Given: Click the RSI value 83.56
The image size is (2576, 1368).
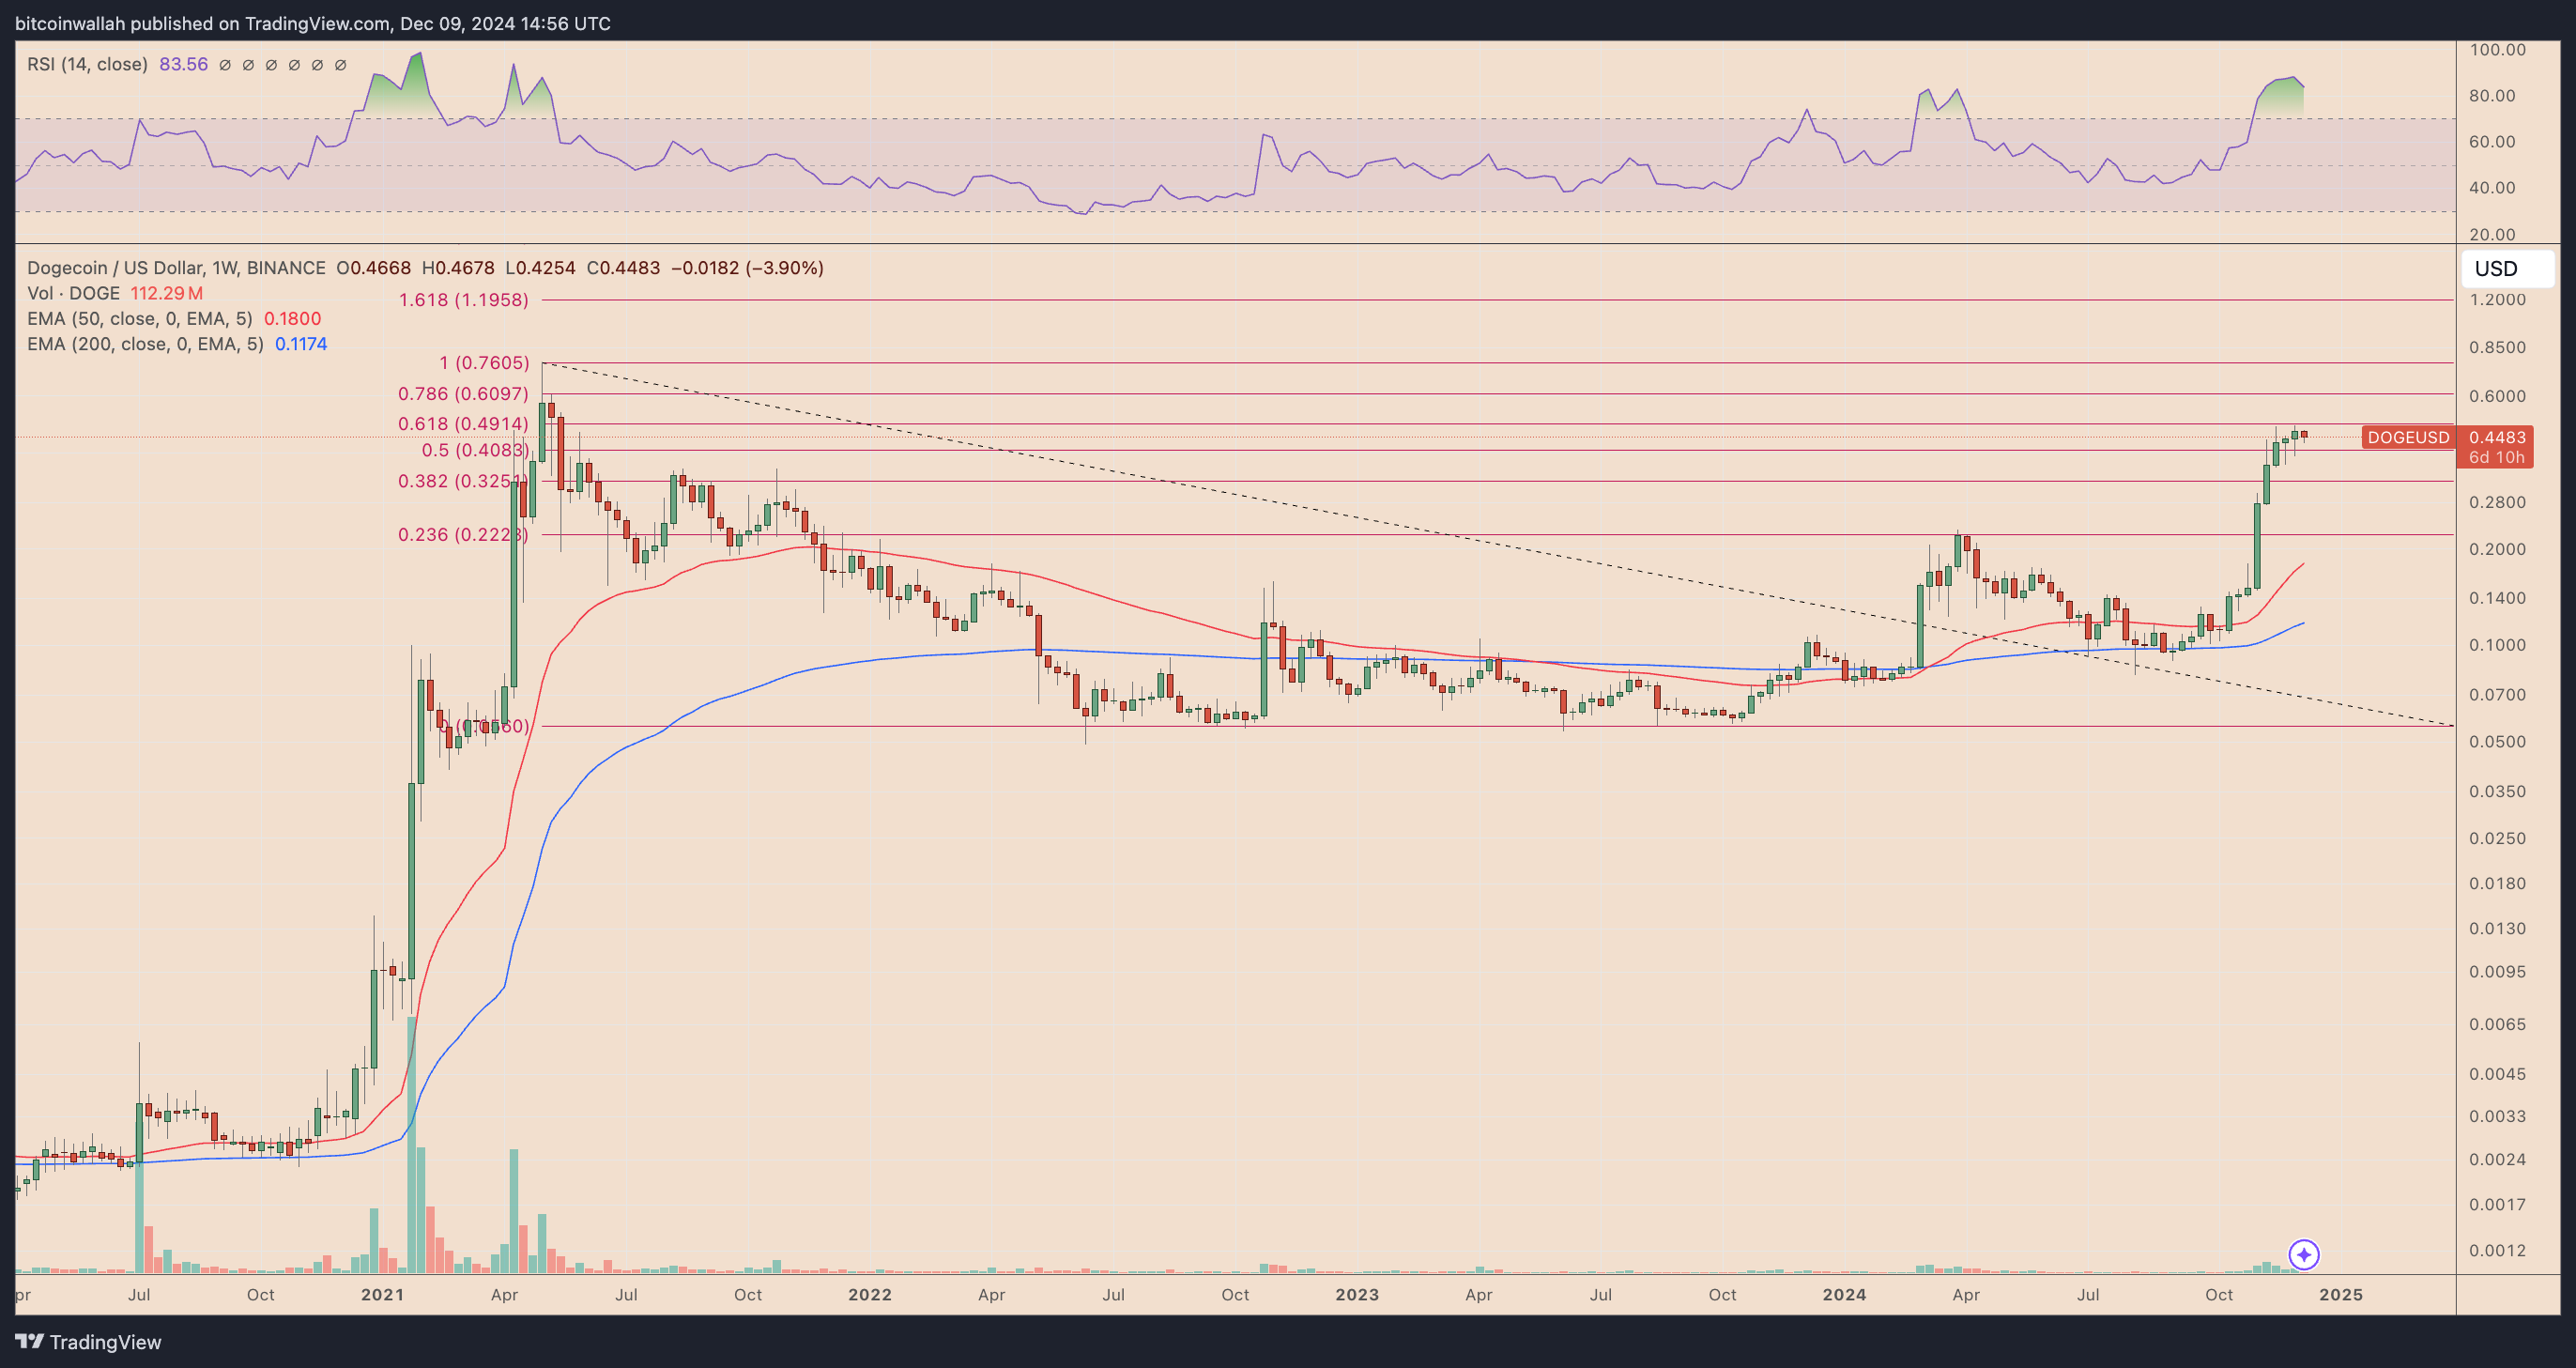Looking at the screenshot, I should pos(184,64).
